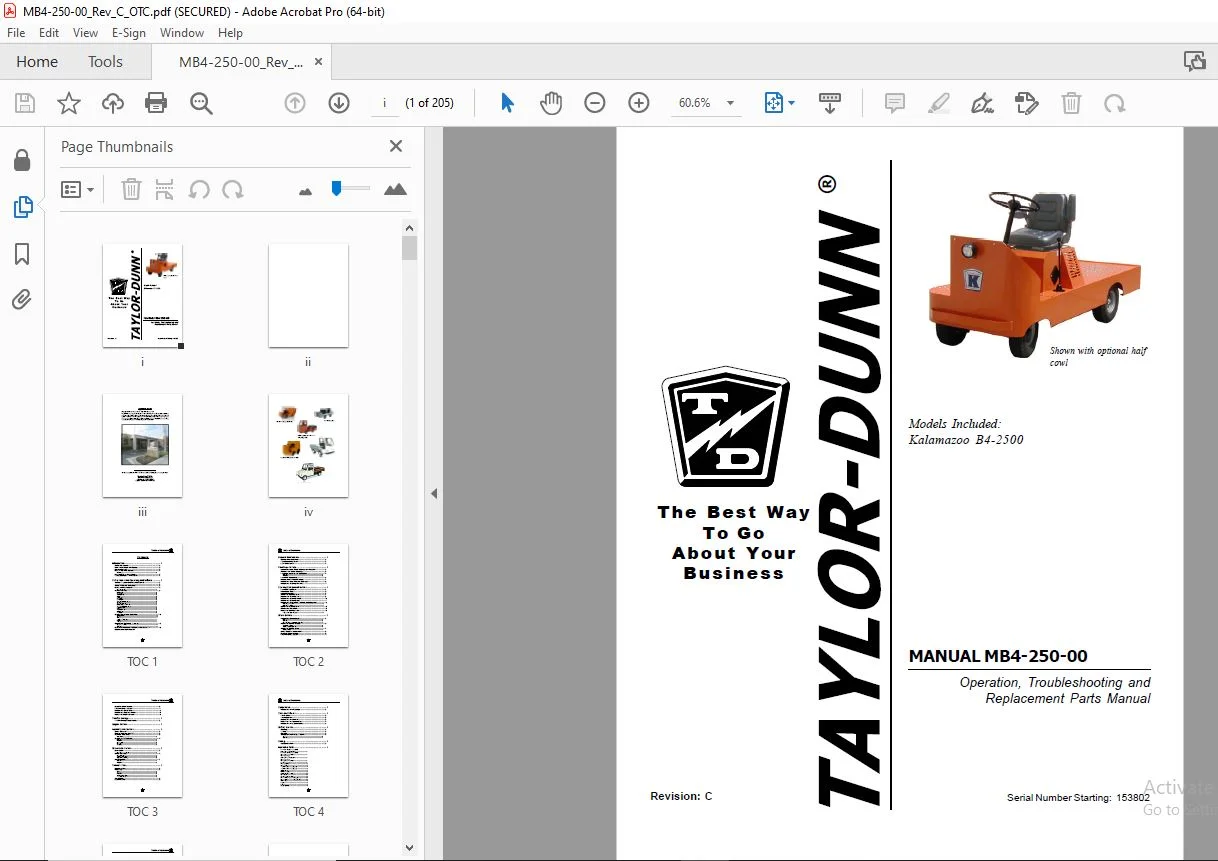The width and height of the screenshot is (1218, 861).
Task: Select the Highlight text pen tool
Action: click(x=938, y=103)
